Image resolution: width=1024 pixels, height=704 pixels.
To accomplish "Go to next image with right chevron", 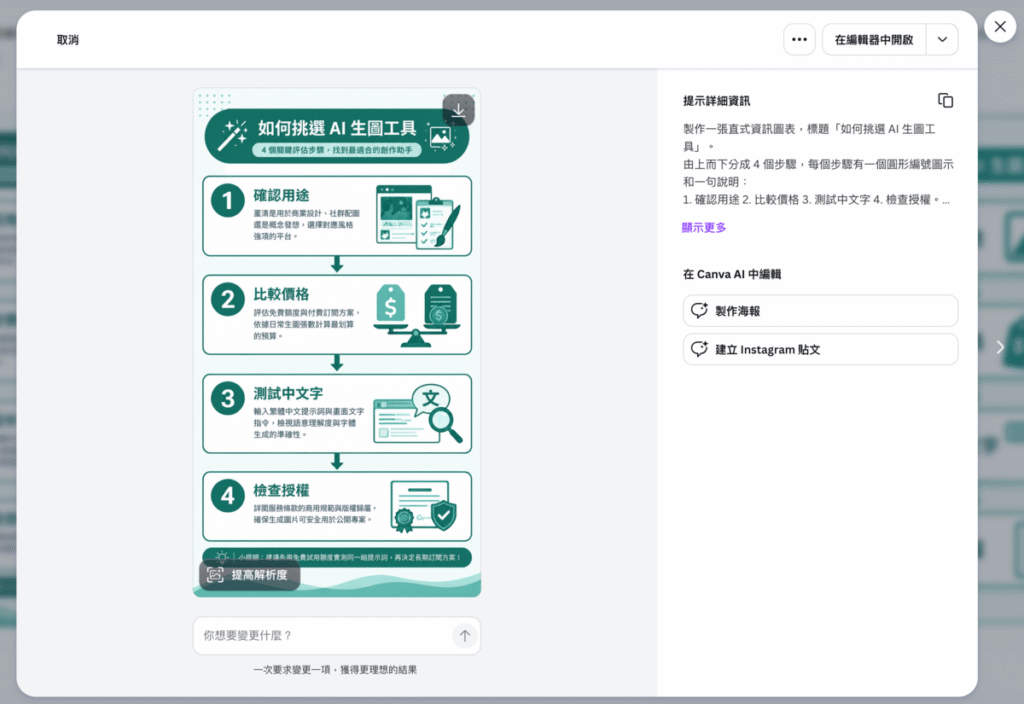I will pyautogui.click(x=999, y=347).
